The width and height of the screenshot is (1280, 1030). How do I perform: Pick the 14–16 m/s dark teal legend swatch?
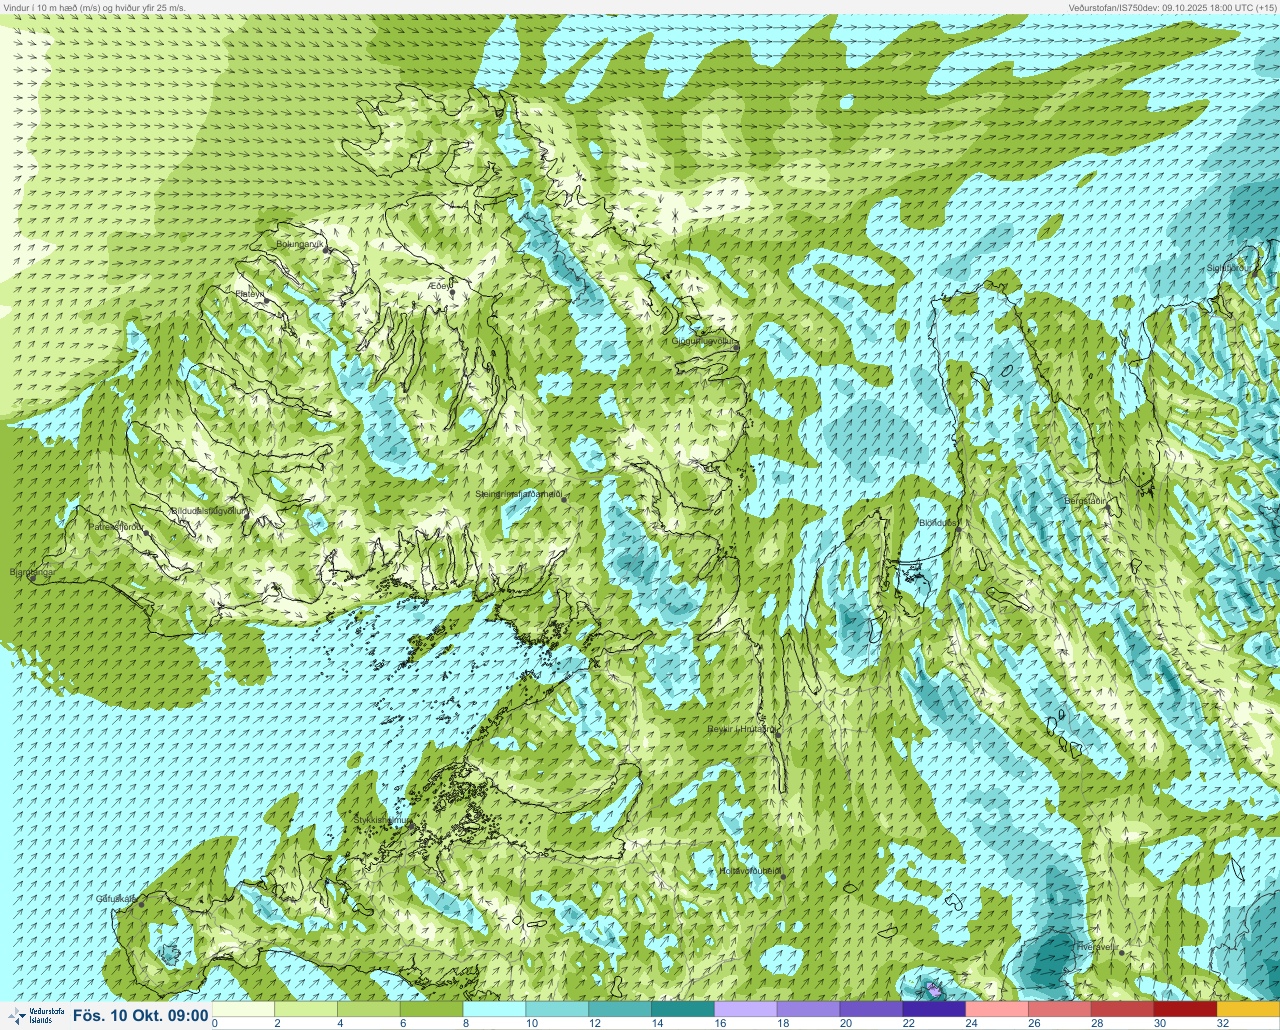click(684, 1009)
